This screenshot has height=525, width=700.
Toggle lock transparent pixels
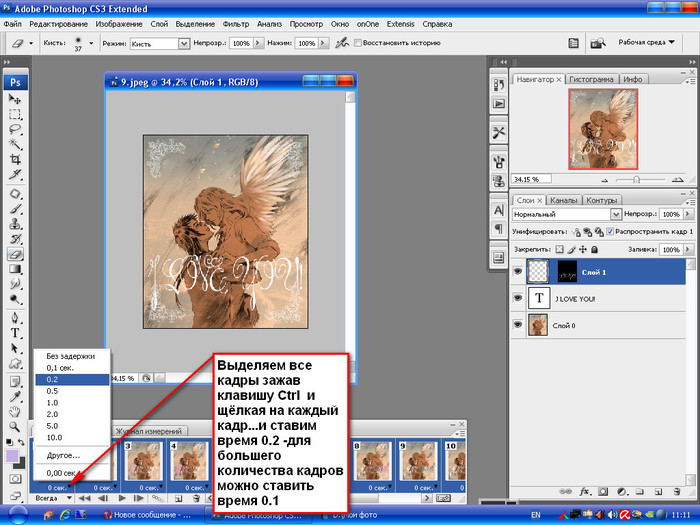559,250
